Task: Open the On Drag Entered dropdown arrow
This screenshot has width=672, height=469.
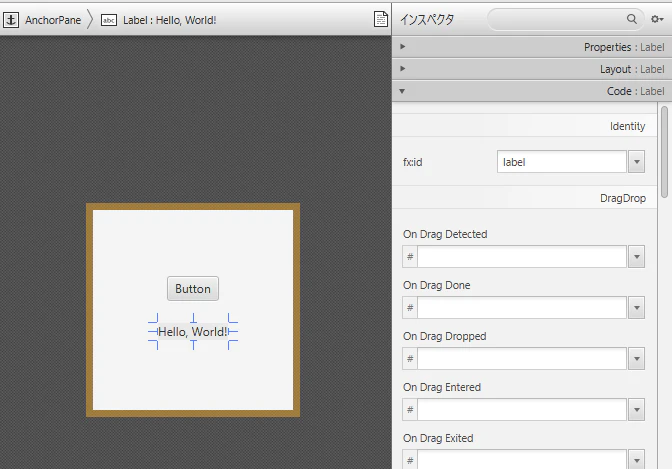Action: [x=636, y=410]
